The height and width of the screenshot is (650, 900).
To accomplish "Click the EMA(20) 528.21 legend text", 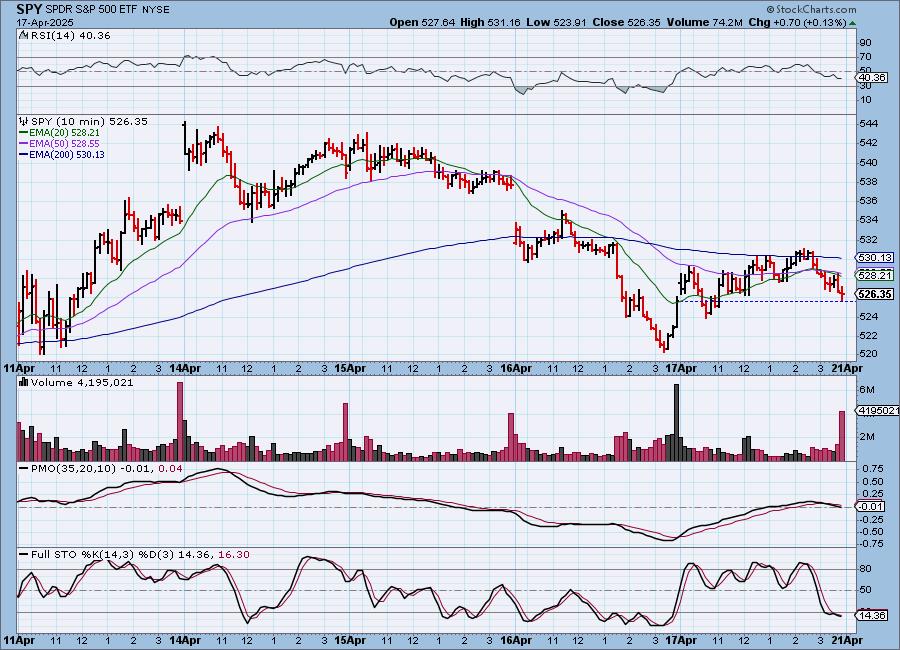I will (x=64, y=133).
